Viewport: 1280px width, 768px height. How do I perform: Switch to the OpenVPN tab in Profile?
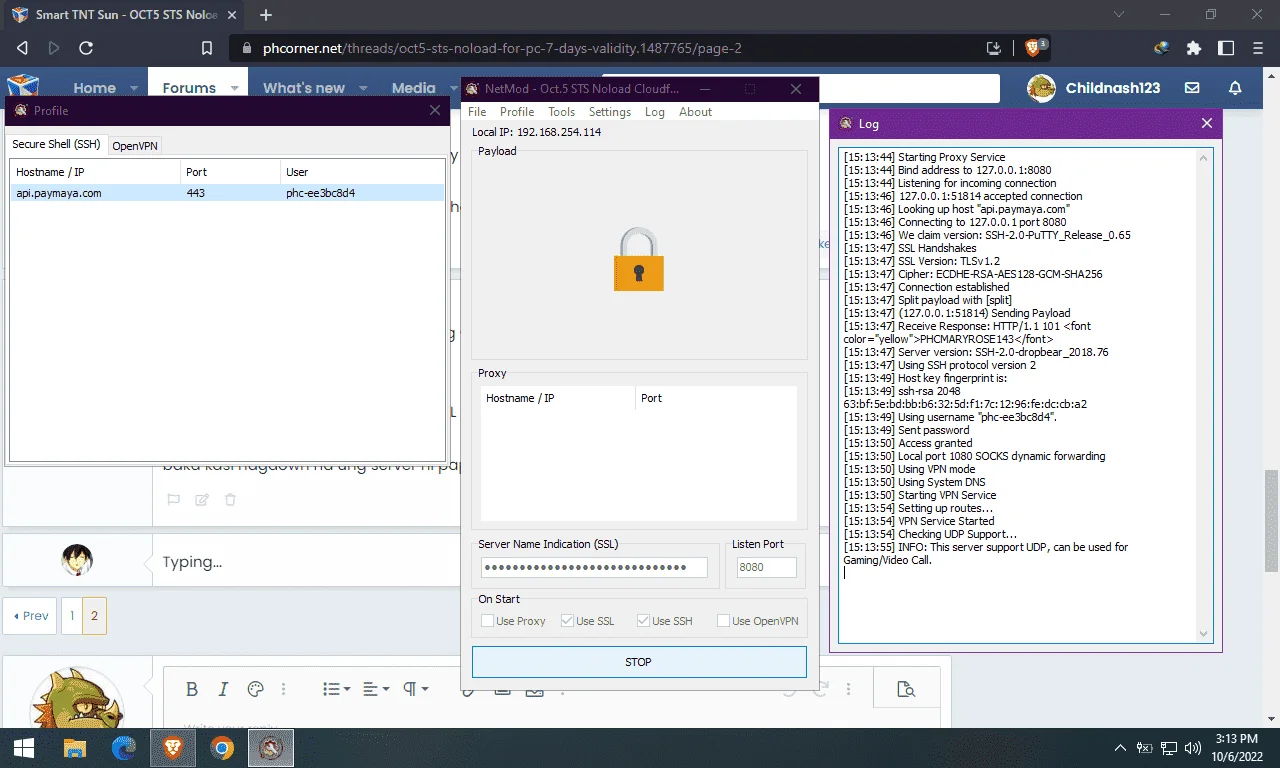coord(134,146)
